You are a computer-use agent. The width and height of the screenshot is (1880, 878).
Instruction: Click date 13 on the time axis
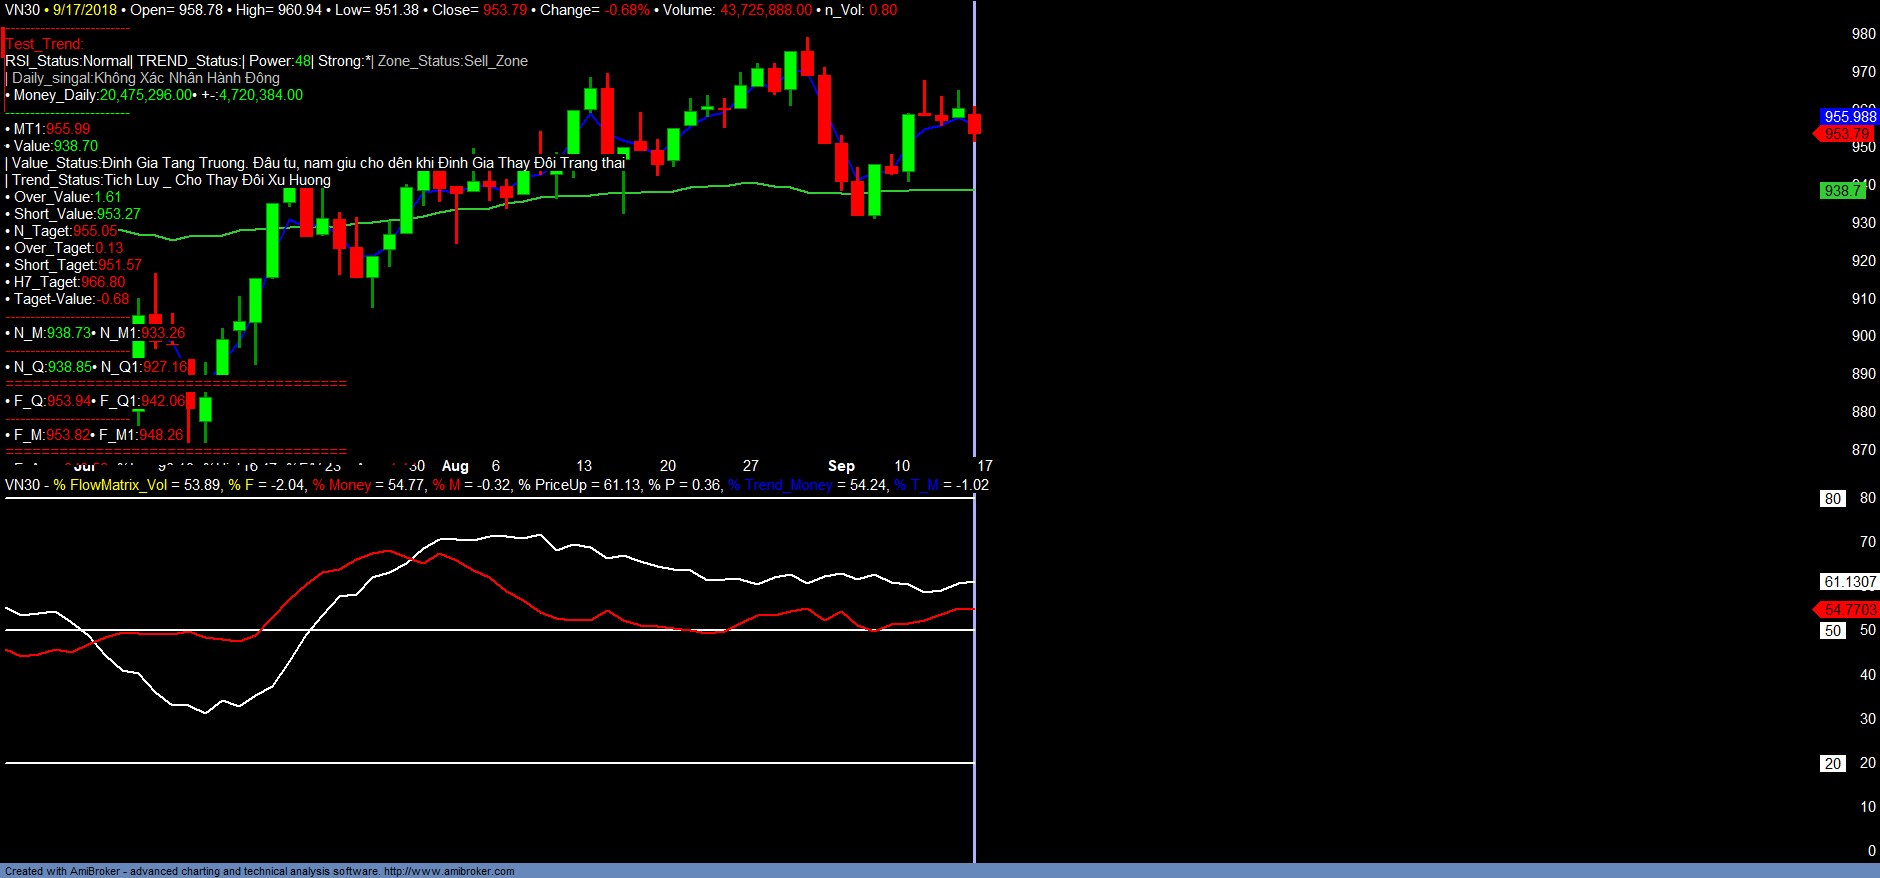pyautogui.click(x=584, y=466)
